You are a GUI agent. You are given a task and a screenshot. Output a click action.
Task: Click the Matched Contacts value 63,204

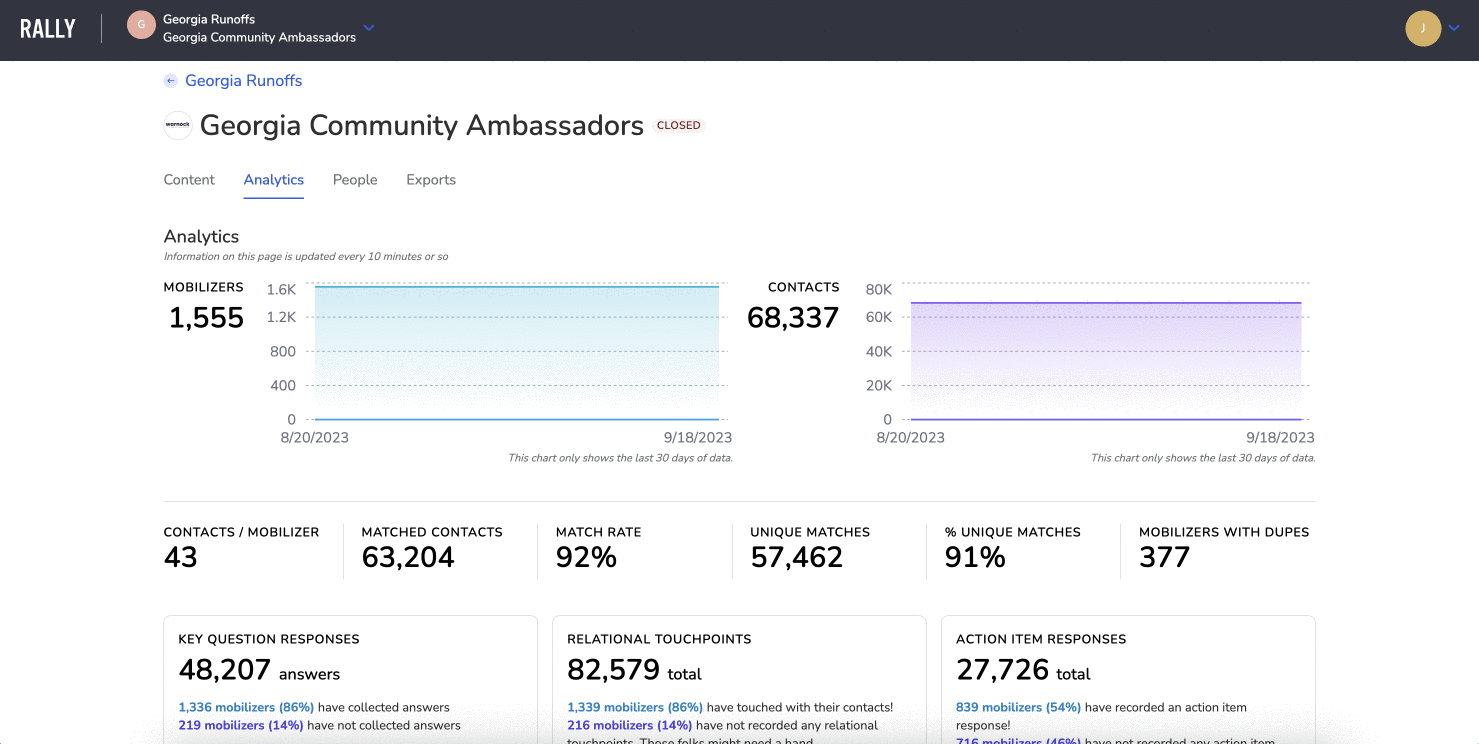tap(408, 558)
